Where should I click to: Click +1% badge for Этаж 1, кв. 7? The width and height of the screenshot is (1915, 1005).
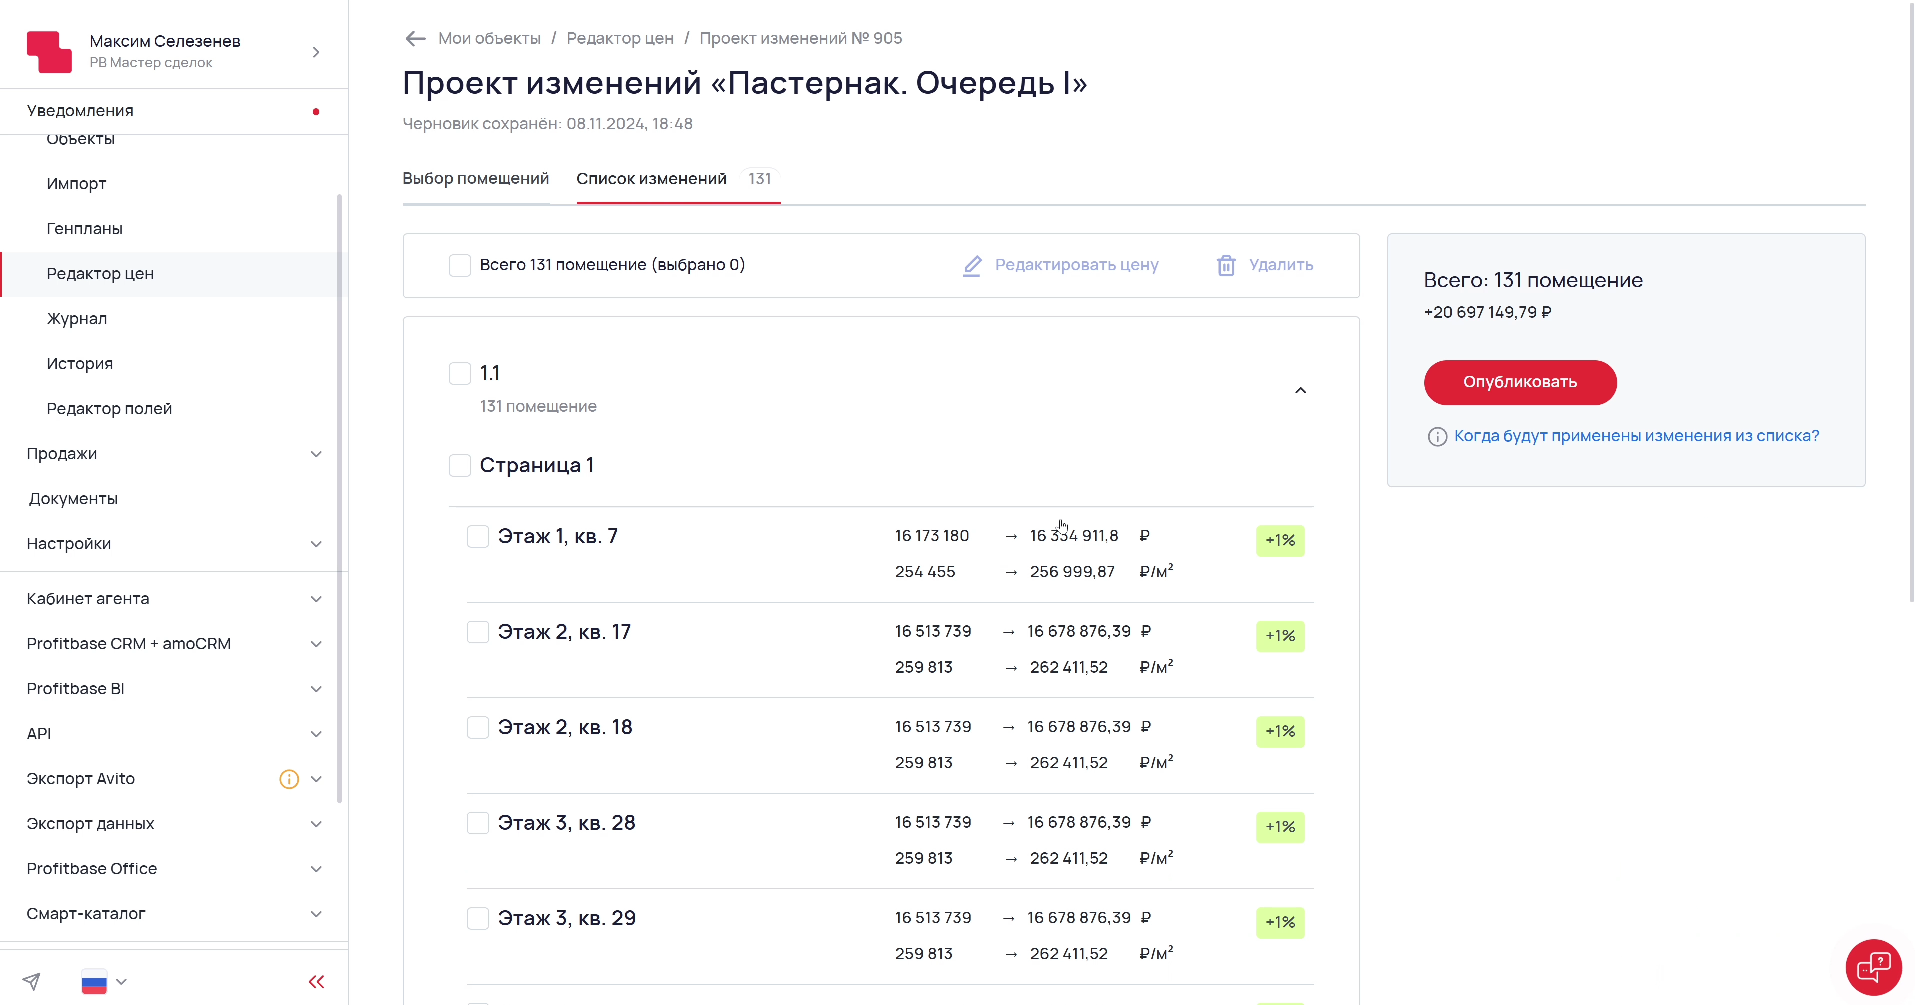[x=1280, y=541]
